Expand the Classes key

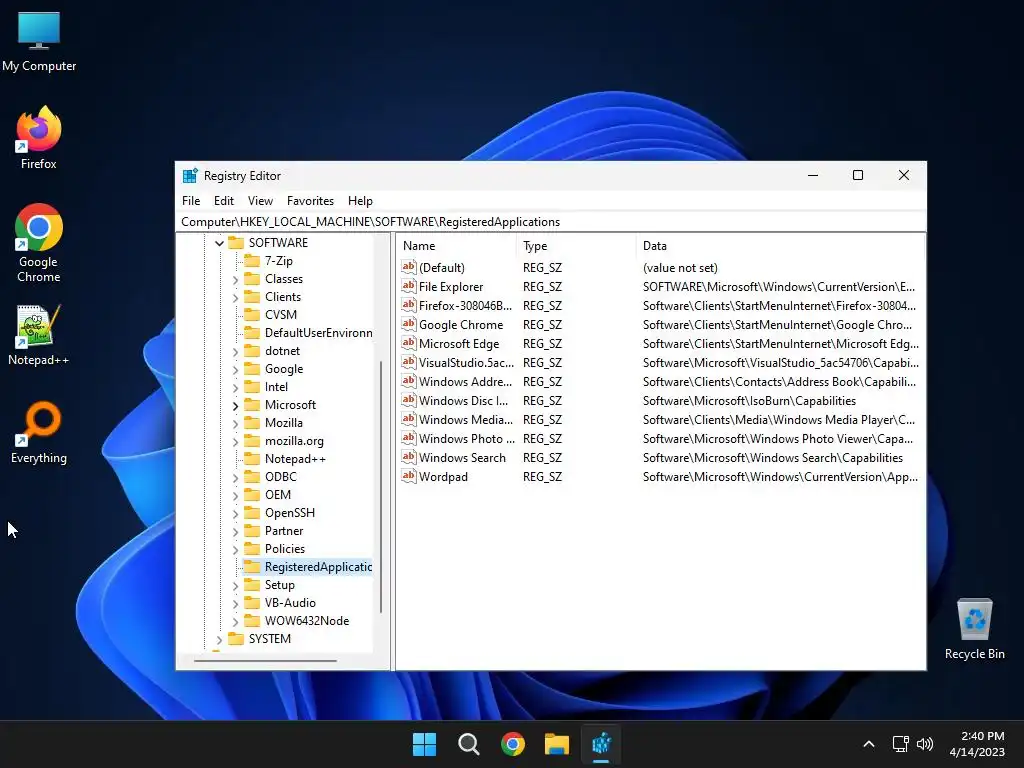pos(236,280)
